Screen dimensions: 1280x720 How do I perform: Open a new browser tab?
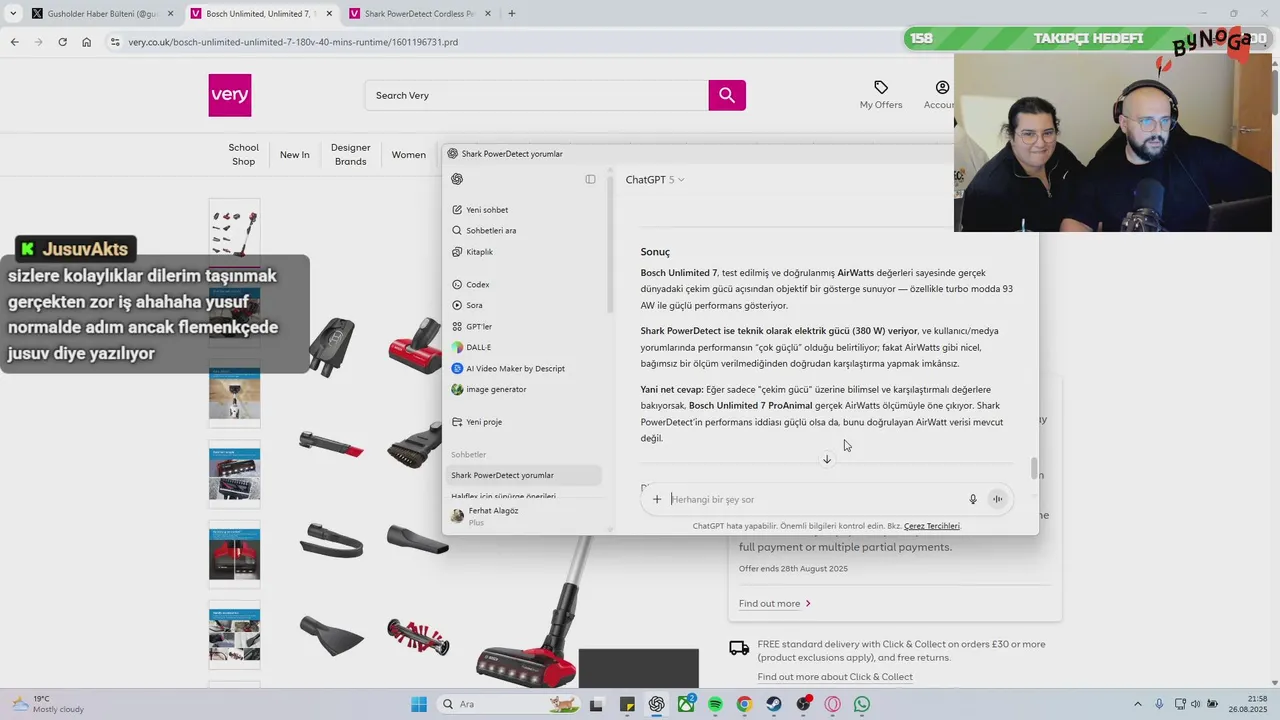[x=512, y=14]
